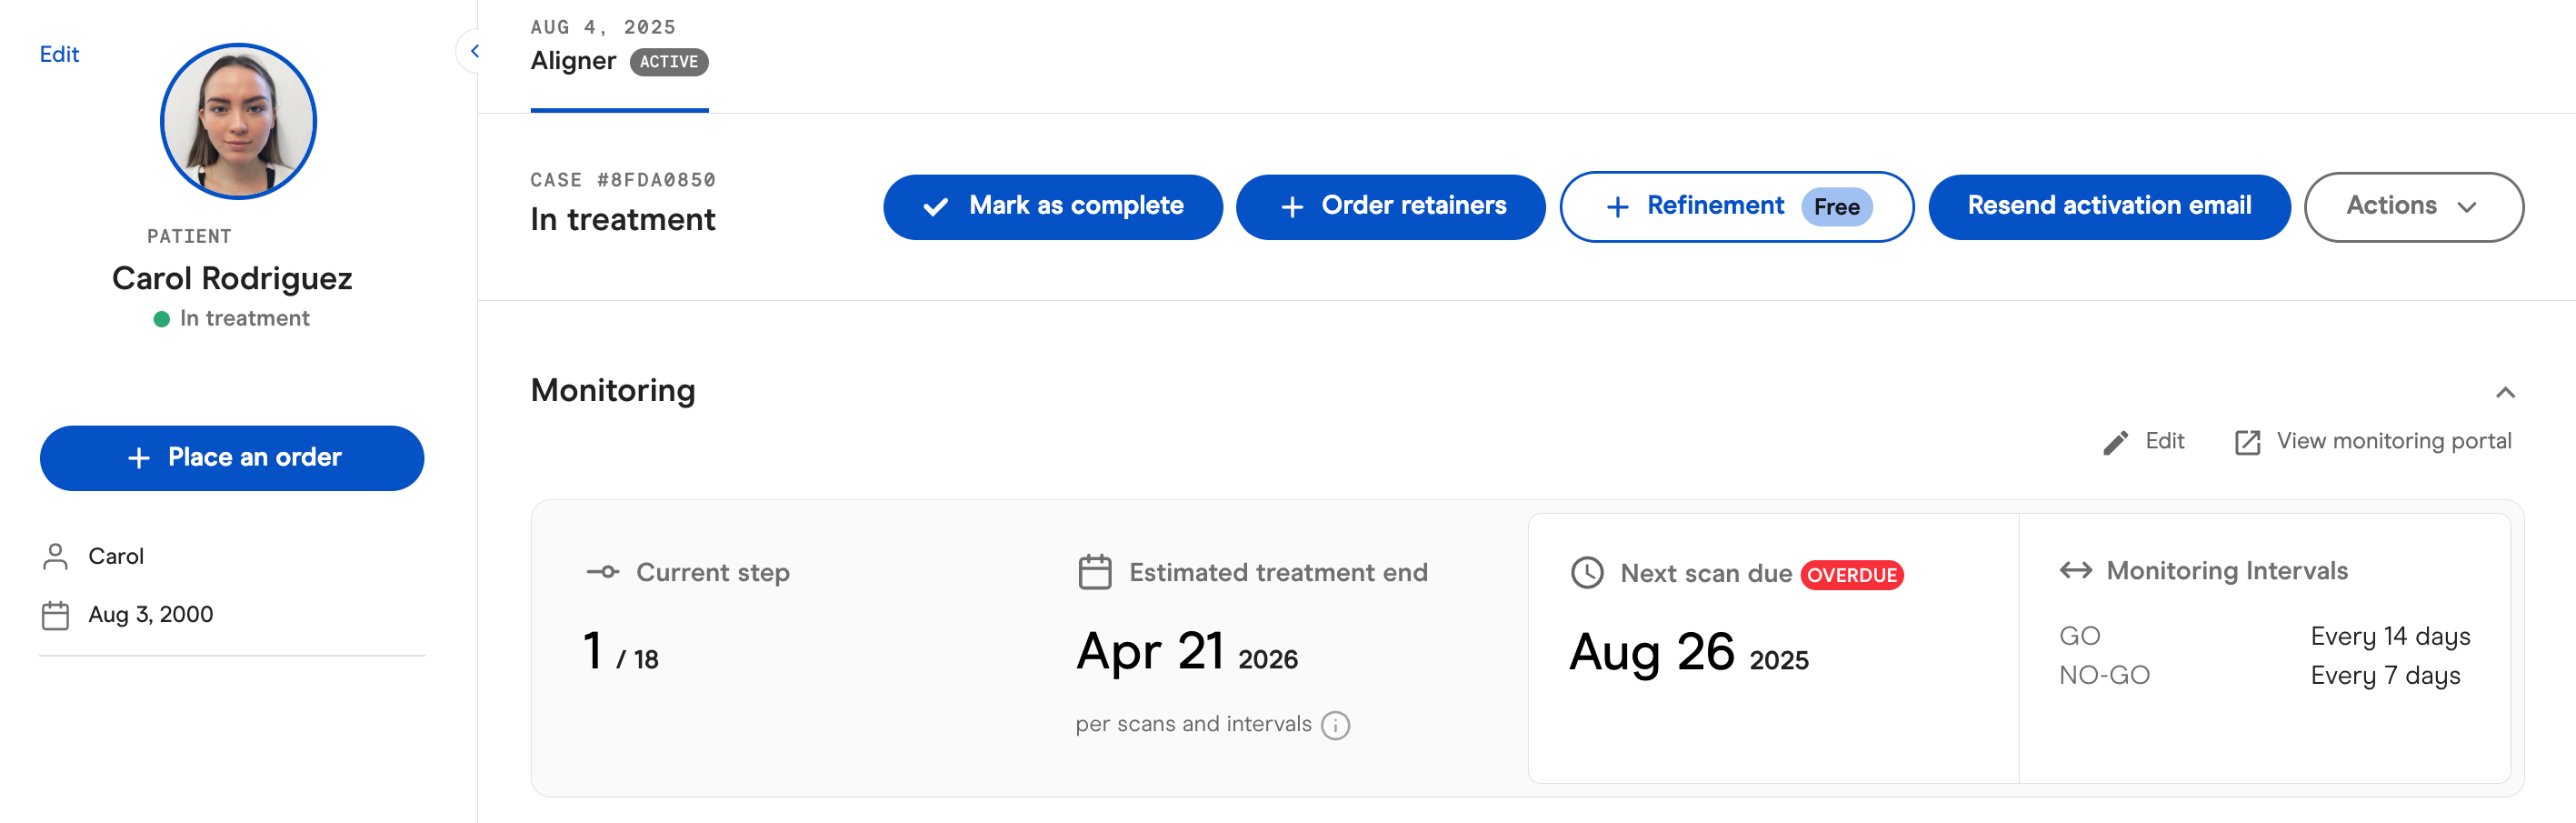
Task: Click the calendar icon next to Aug 3, 2000
Action: coord(56,615)
